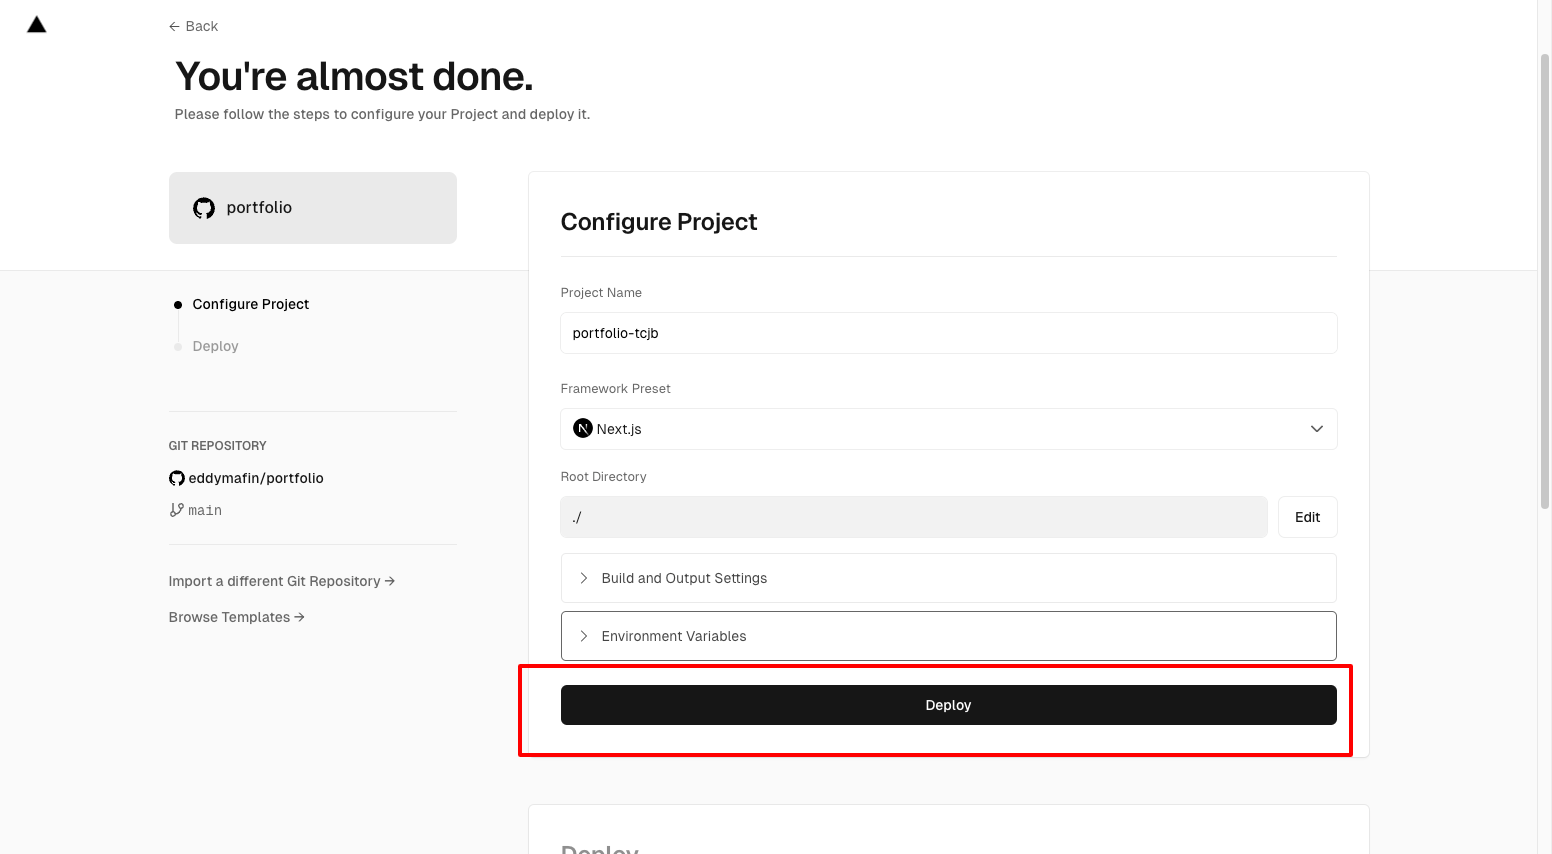Click the GitHub icon in portfolio card

(x=204, y=208)
